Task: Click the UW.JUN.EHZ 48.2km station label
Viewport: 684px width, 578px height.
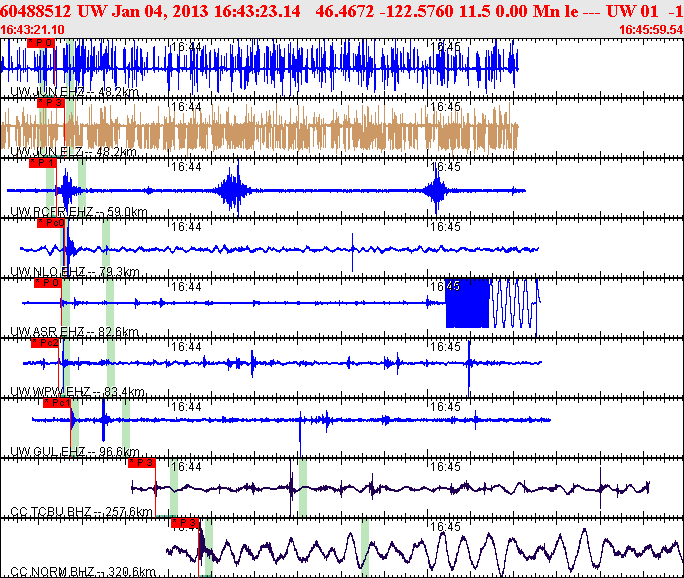Action: pos(73,92)
